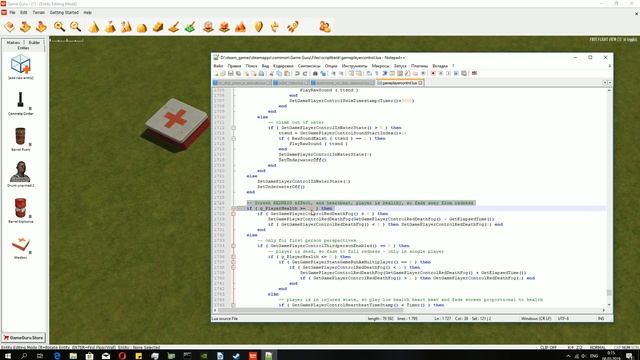The width and height of the screenshot is (640, 360).
Task: Click the Zoom In magnifier in GameGuru toolbar
Action: click(60, 27)
